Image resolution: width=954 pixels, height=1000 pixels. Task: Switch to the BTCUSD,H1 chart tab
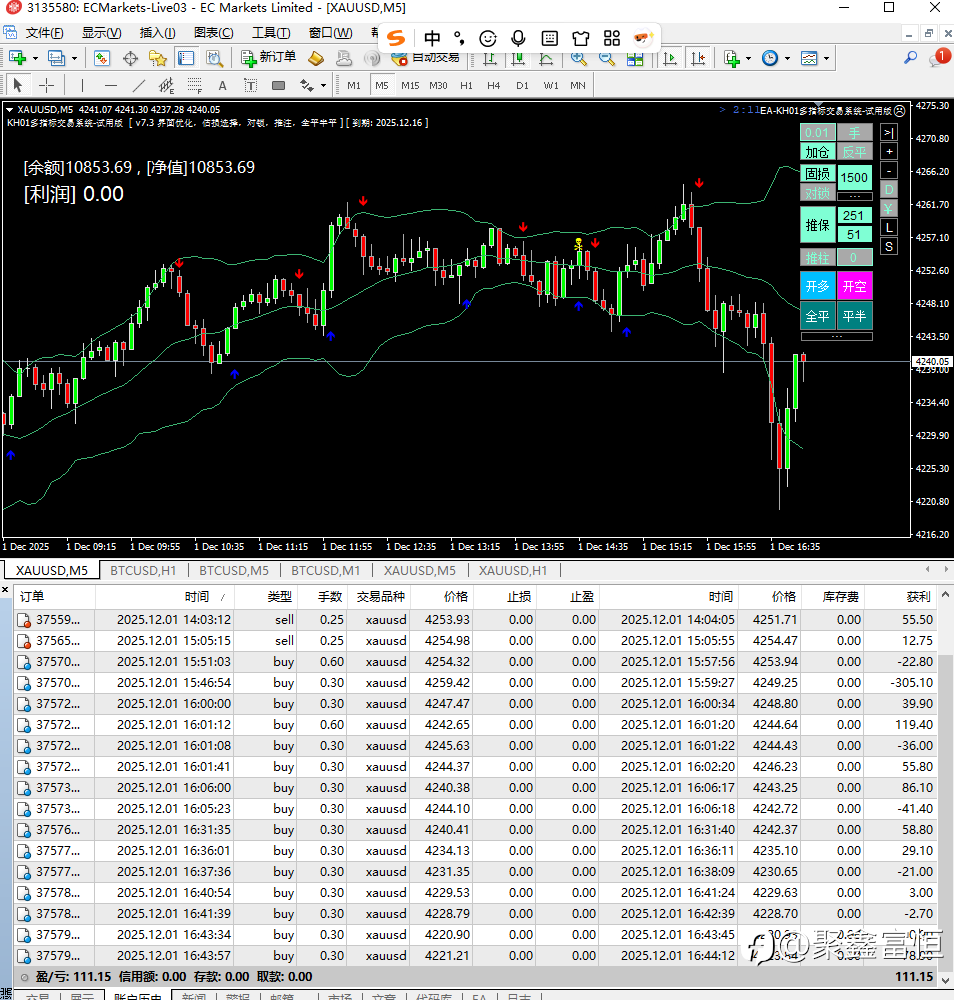(x=142, y=571)
